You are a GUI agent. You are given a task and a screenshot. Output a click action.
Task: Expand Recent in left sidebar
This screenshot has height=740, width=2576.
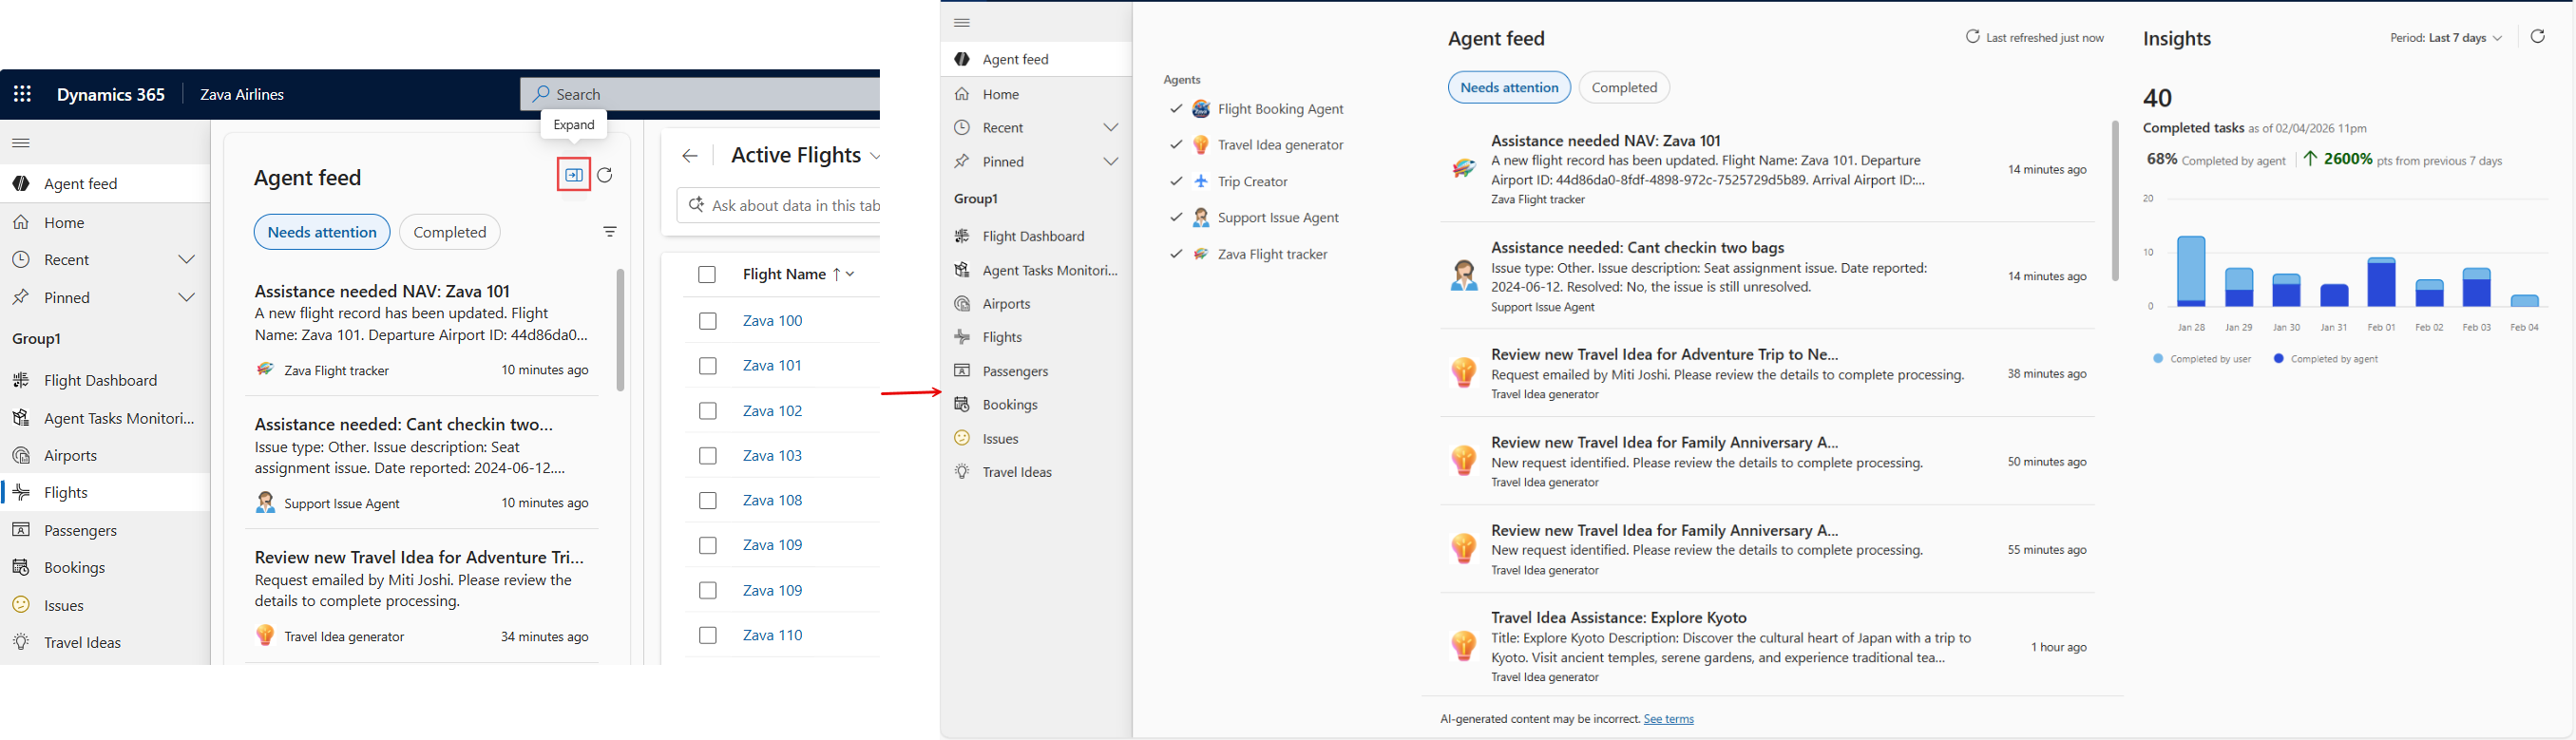point(187,259)
